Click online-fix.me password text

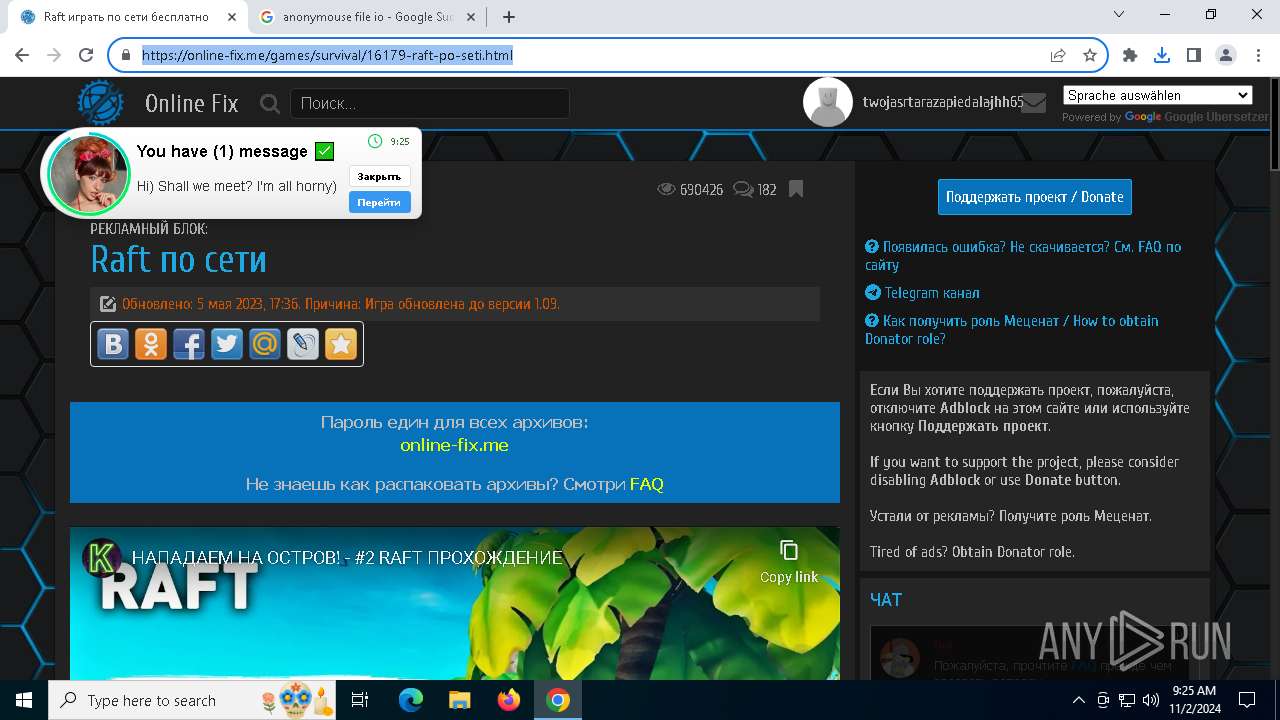pos(454,445)
